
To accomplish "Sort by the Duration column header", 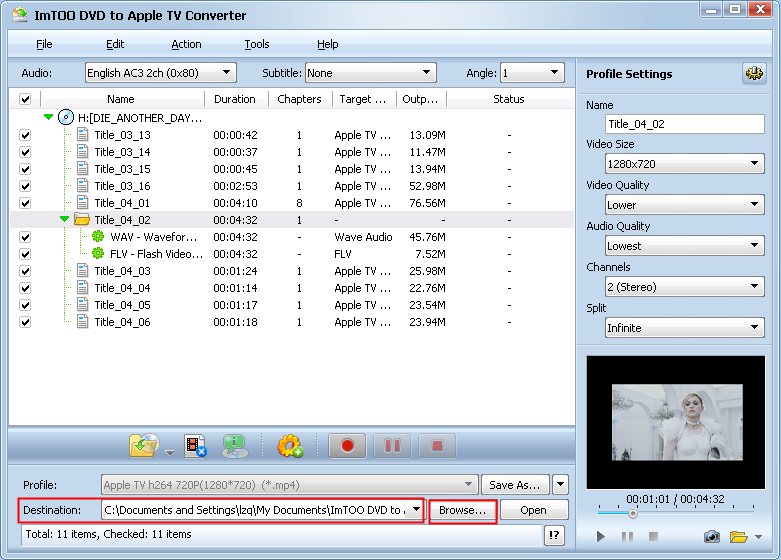I will [235, 99].
